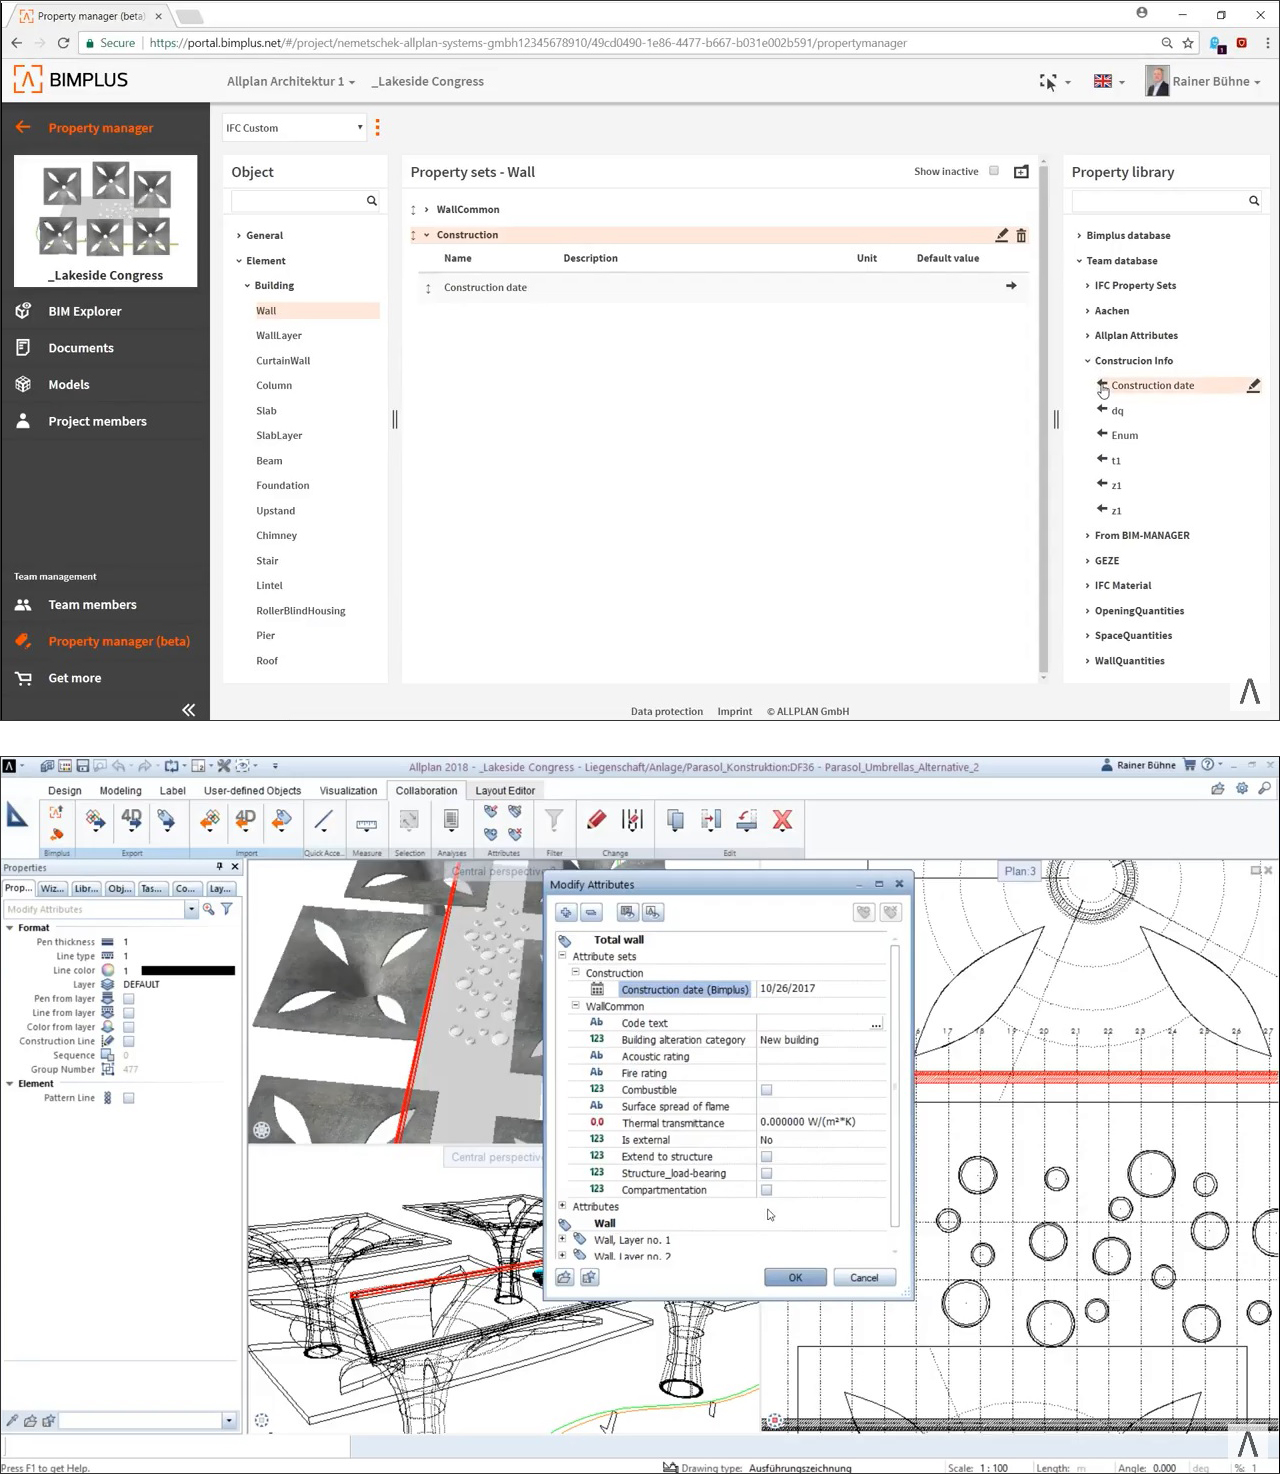Toggle the Pen from layer checkbox
This screenshot has width=1280, height=1478.
click(x=129, y=999)
